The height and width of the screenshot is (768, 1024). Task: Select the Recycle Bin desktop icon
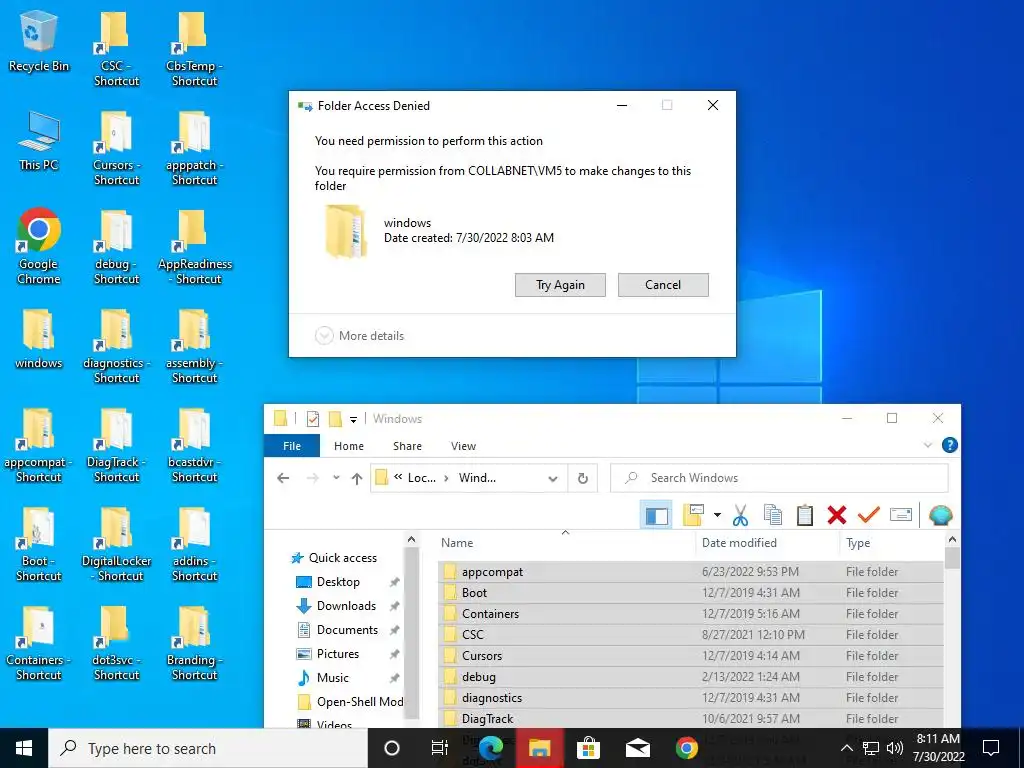[39, 42]
